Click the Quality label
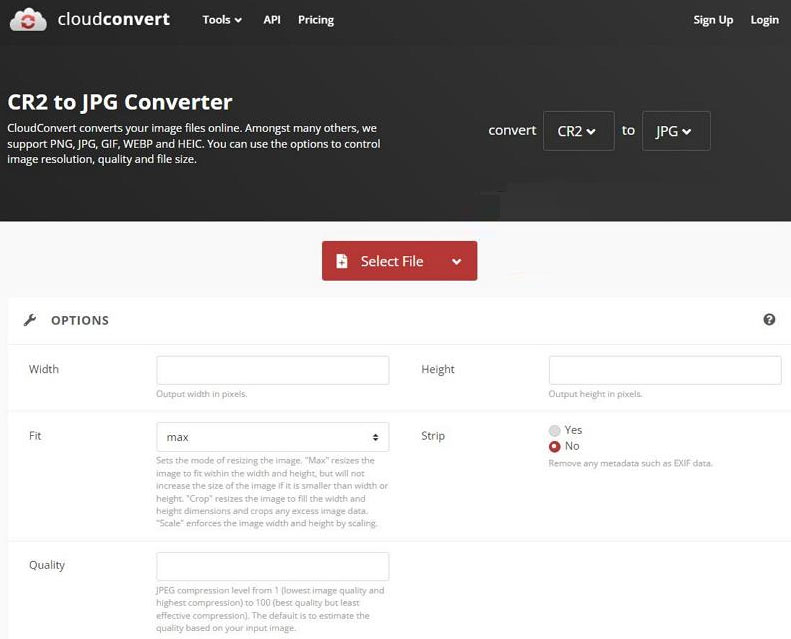 coord(47,565)
